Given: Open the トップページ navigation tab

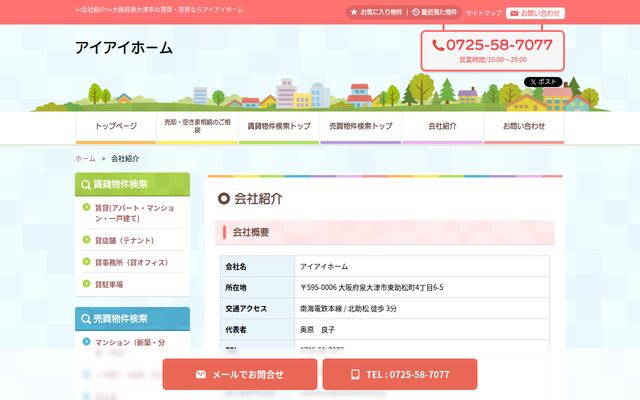Looking at the screenshot, I should (116, 128).
